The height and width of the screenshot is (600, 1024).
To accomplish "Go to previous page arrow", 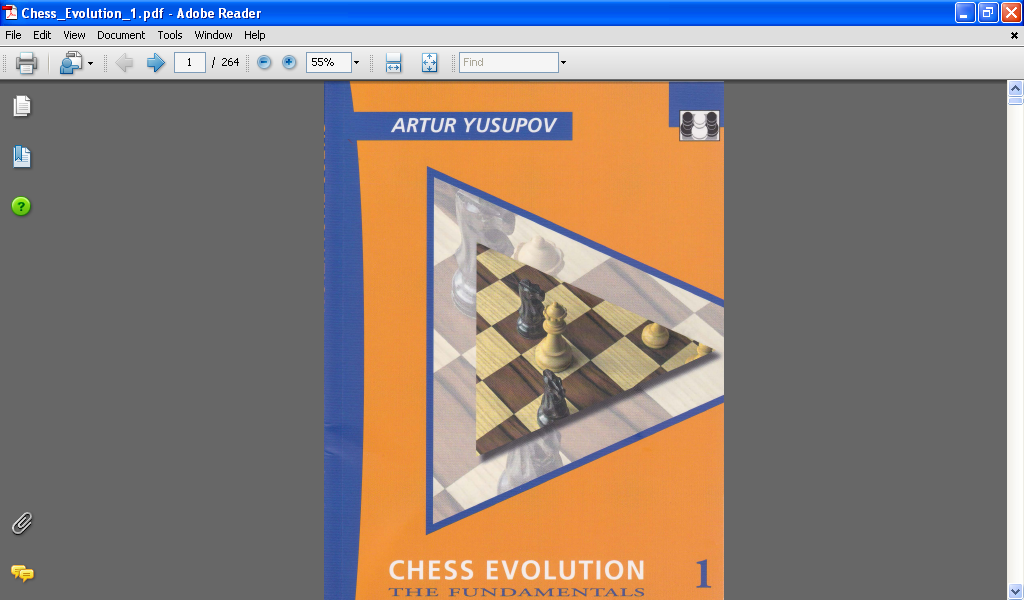I will pos(124,63).
